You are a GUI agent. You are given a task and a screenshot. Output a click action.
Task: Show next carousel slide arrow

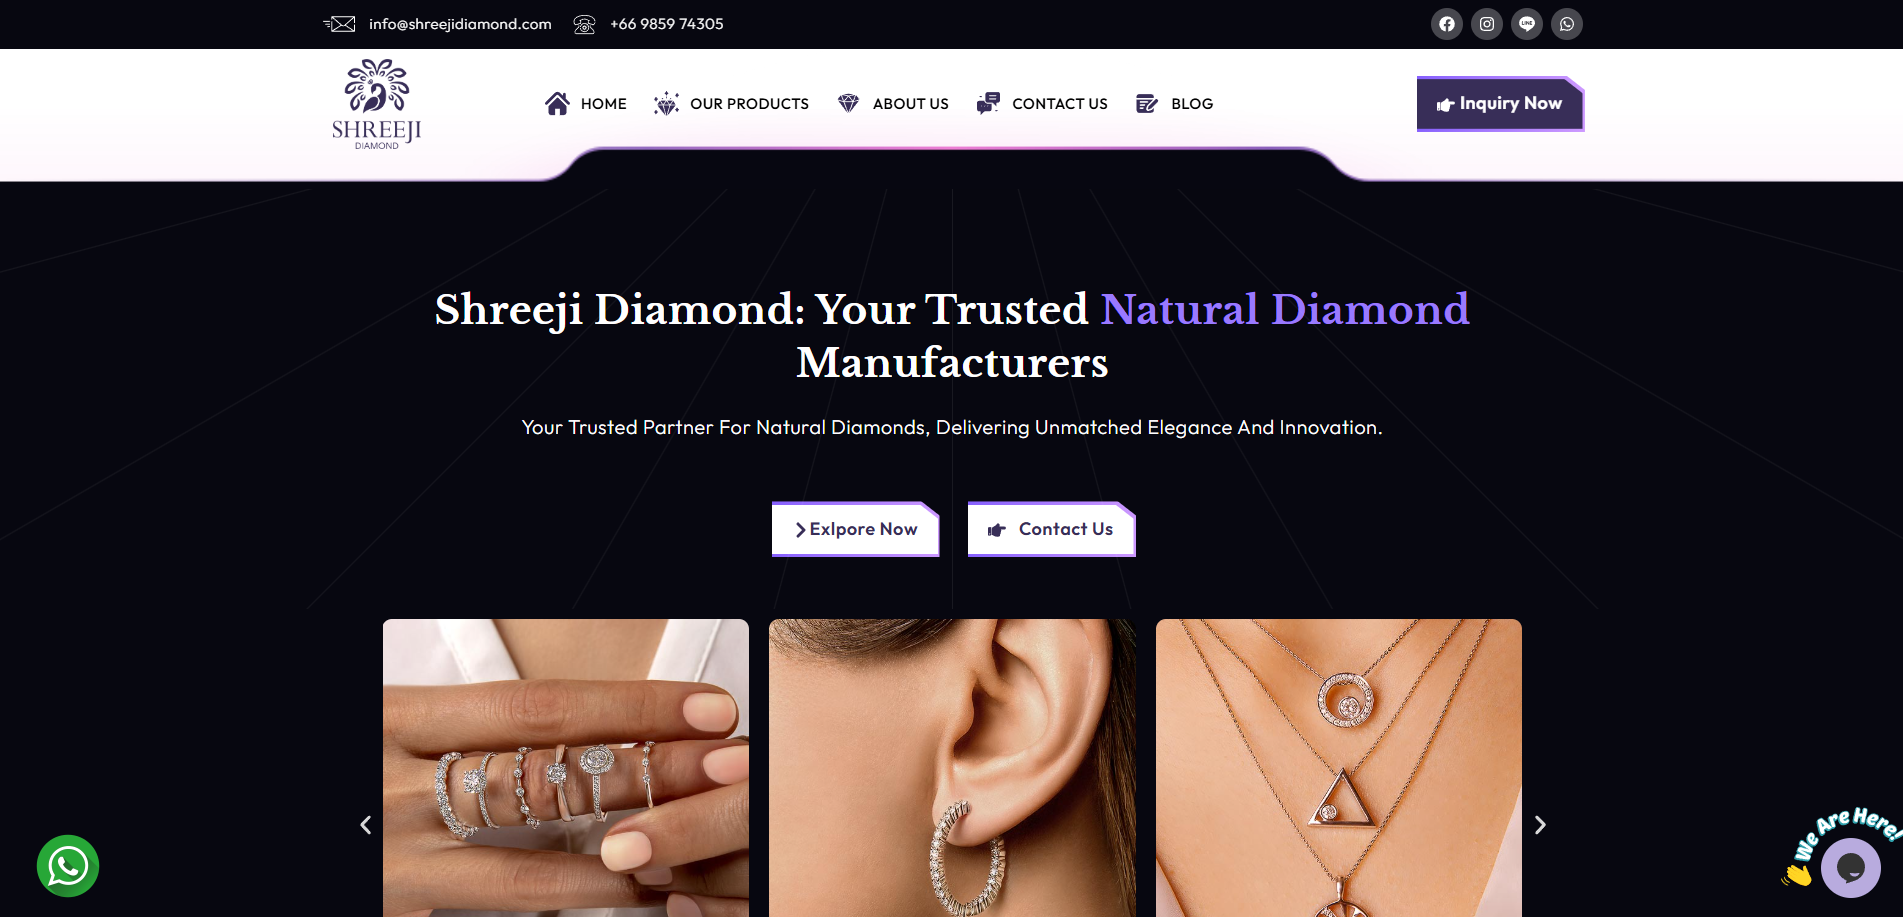pos(1540,825)
